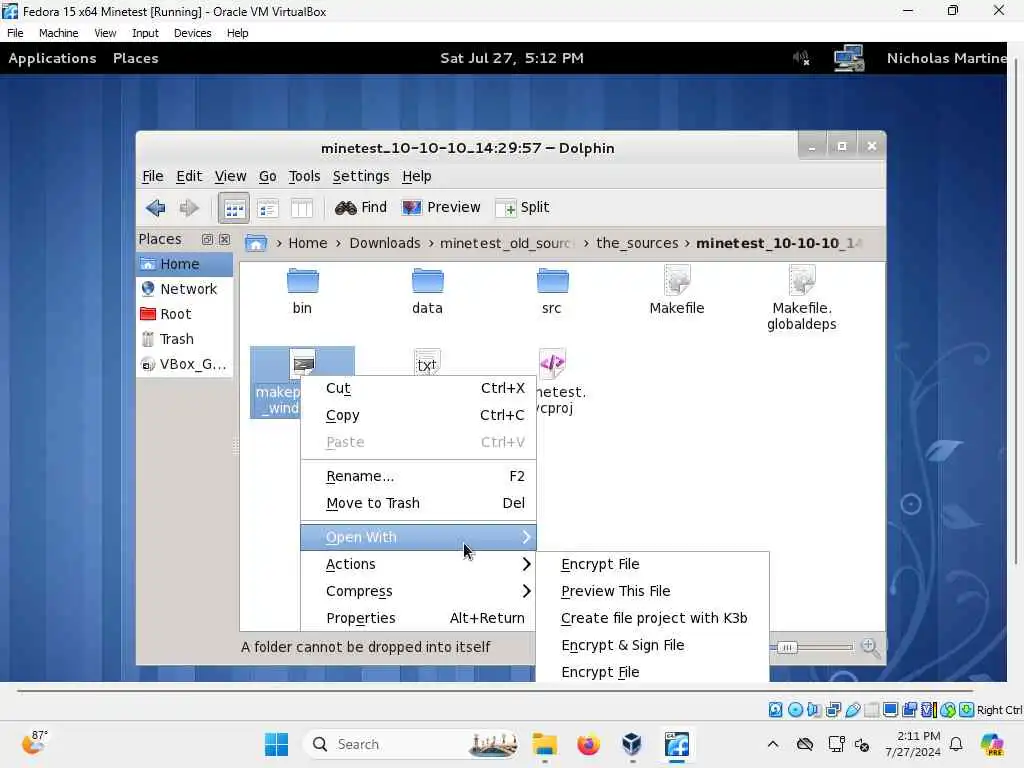Navigate to the_sources in the breadcrumb

(x=637, y=243)
